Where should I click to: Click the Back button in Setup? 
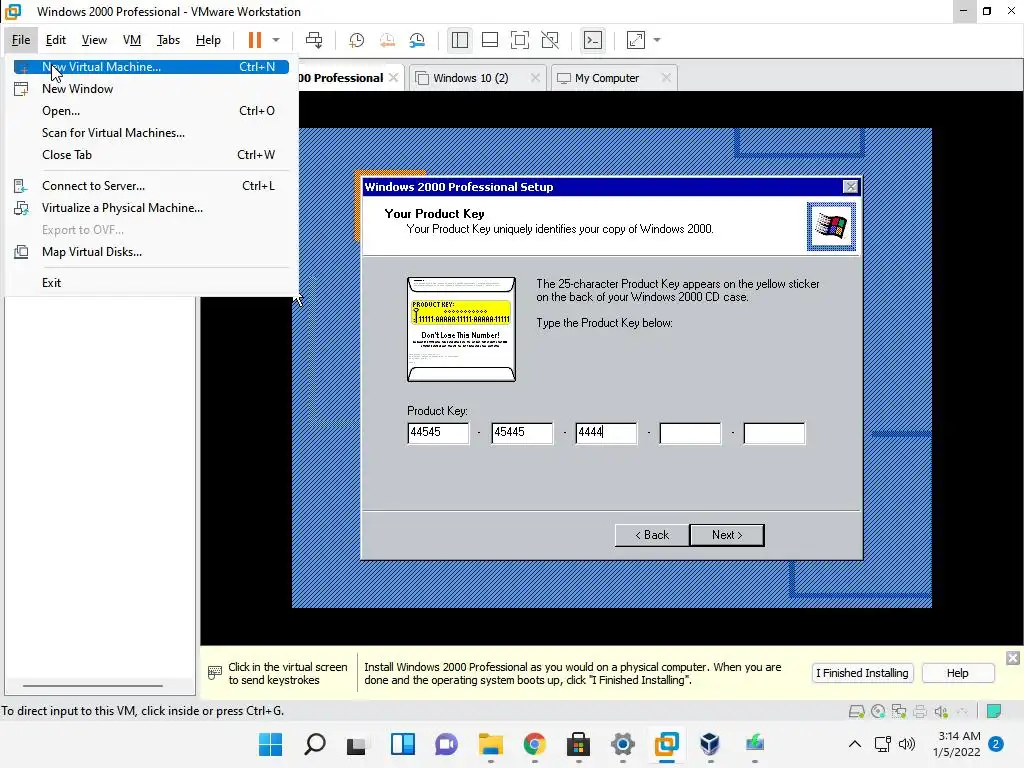coord(652,535)
